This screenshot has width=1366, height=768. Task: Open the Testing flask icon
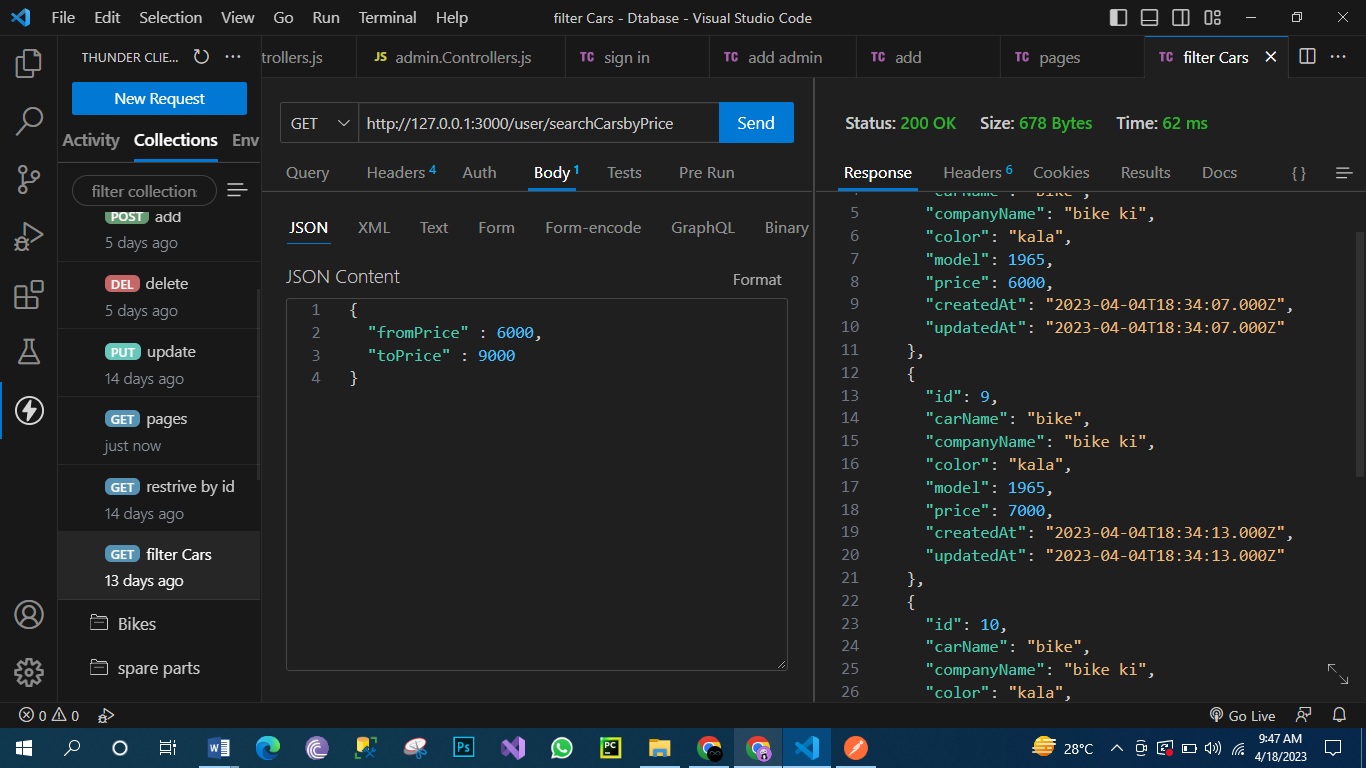(x=28, y=350)
